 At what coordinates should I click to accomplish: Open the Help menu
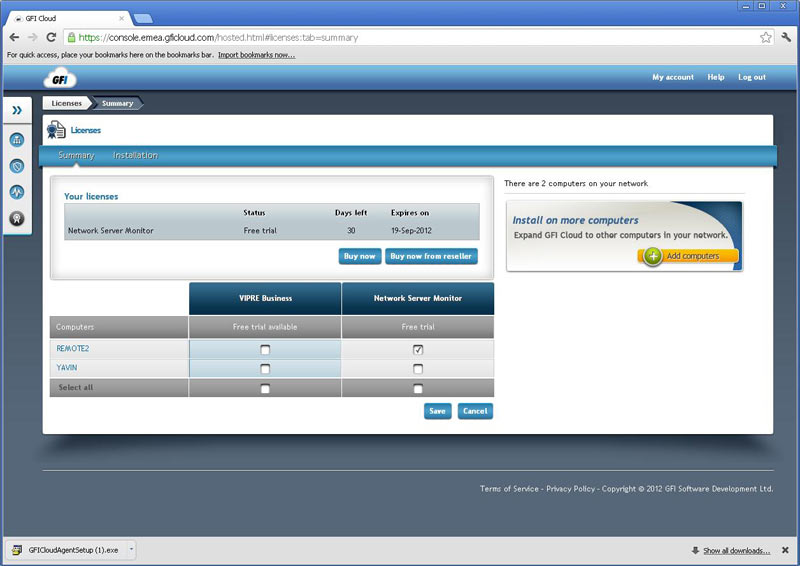pyautogui.click(x=716, y=77)
